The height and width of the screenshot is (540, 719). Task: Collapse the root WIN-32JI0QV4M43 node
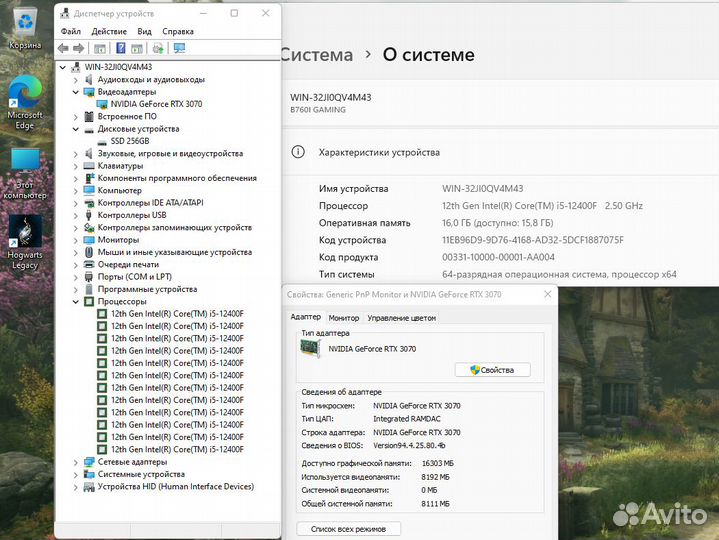tap(63, 67)
